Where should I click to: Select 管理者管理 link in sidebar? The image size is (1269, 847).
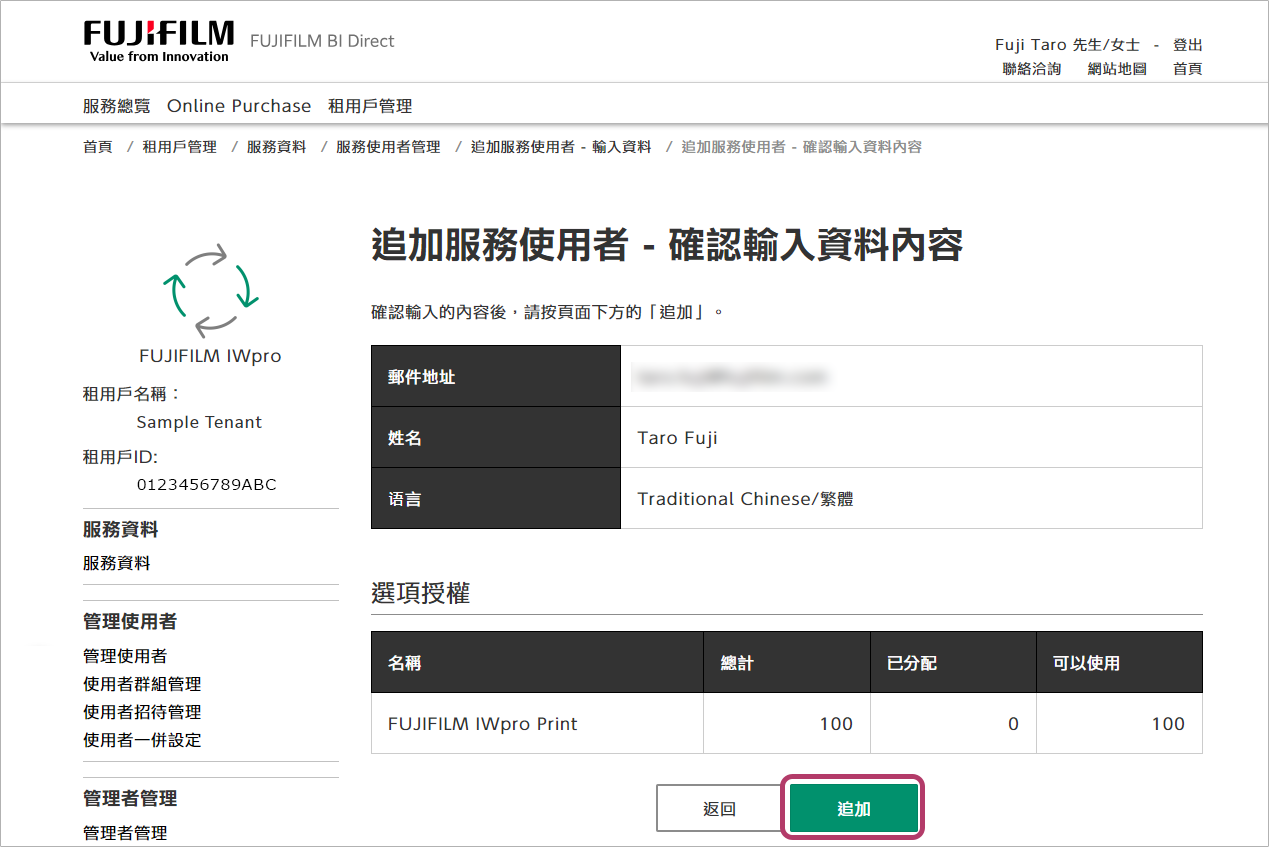click(x=124, y=832)
